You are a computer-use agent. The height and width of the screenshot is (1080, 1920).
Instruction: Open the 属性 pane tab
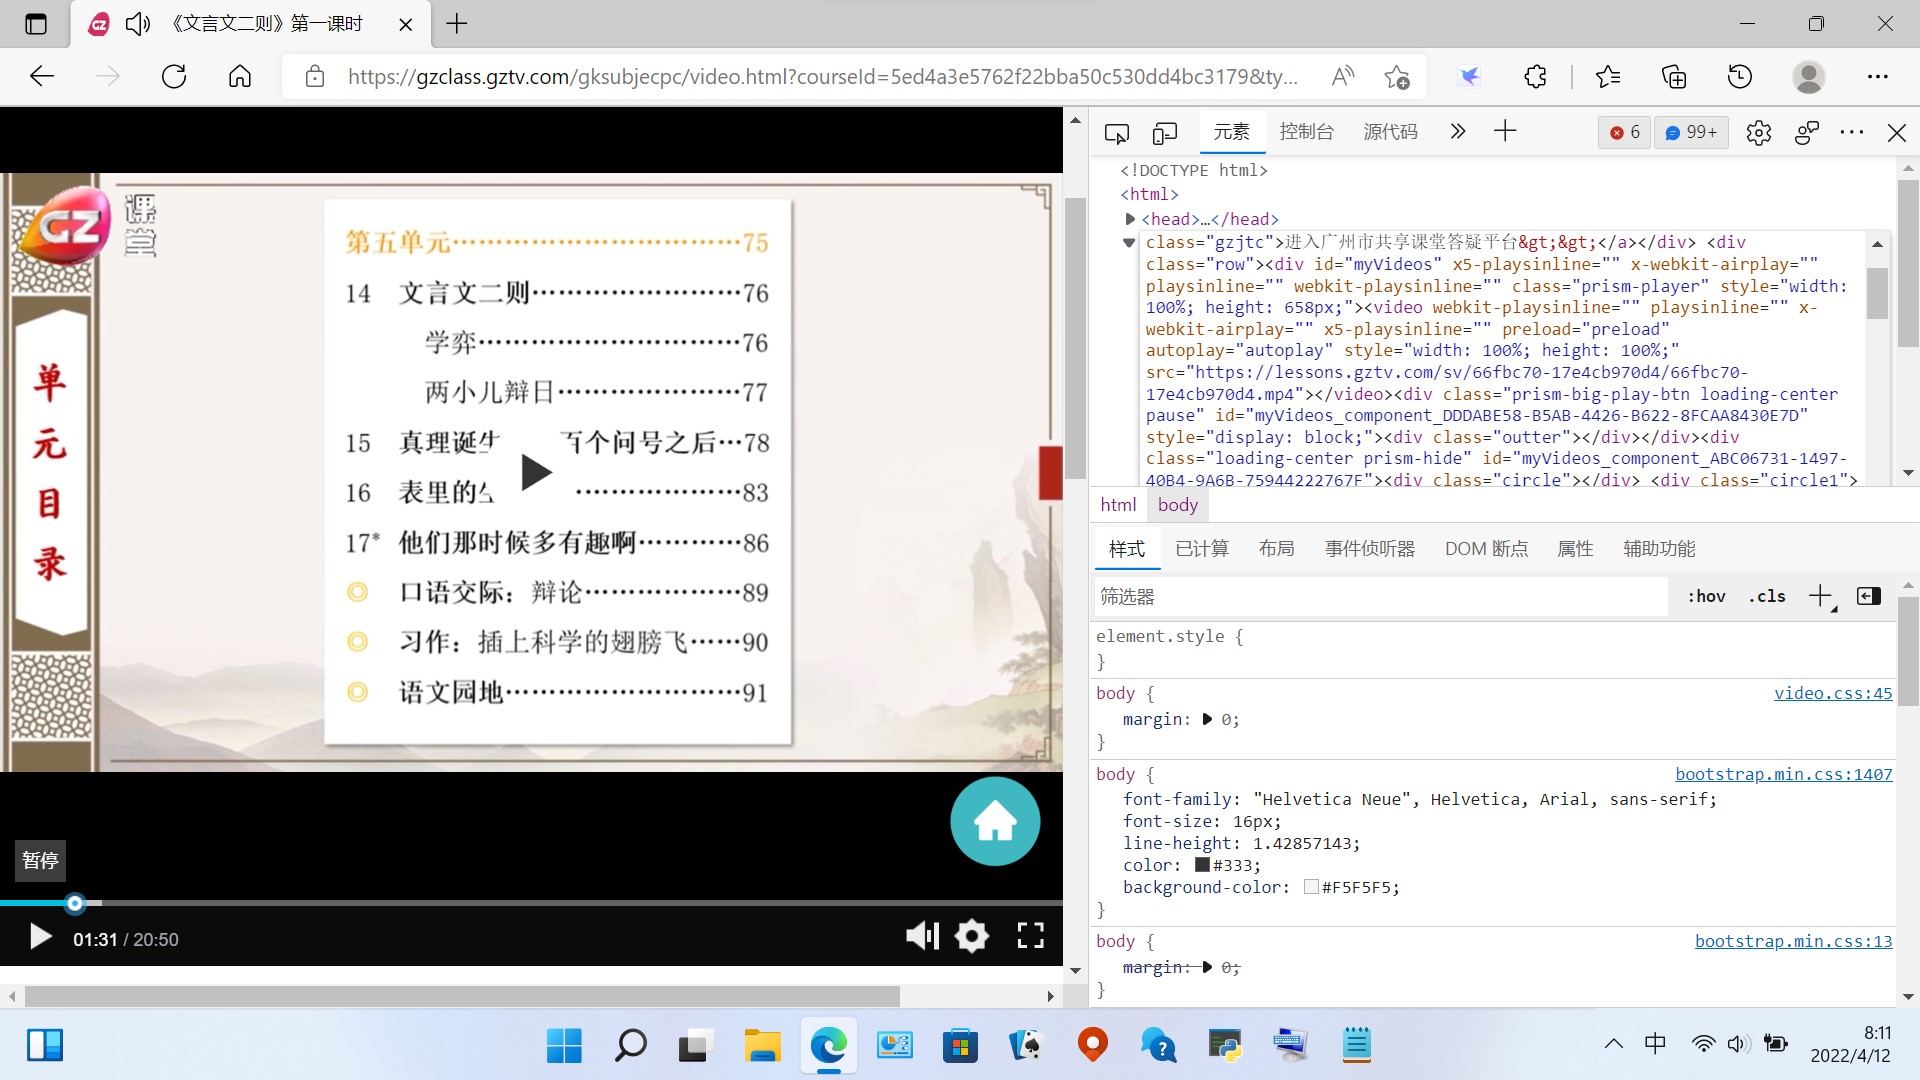1575,549
